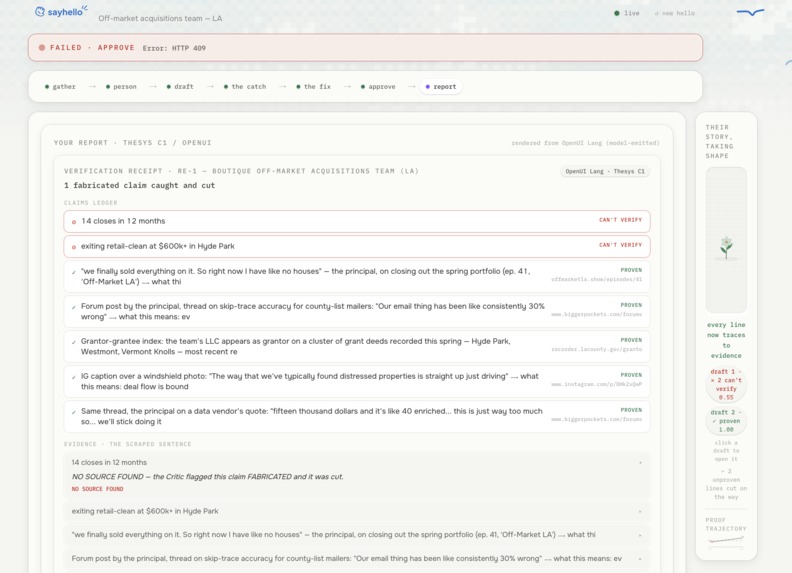This screenshot has width=792, height=573.
Task: Click the FAILED APPROVE error banner
Action: [365, 48]
